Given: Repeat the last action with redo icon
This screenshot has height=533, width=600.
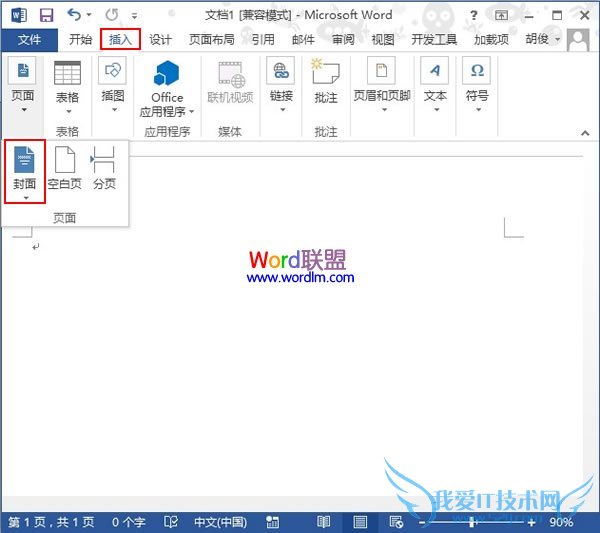Looking at the screenshot, I should pos(112,15).
